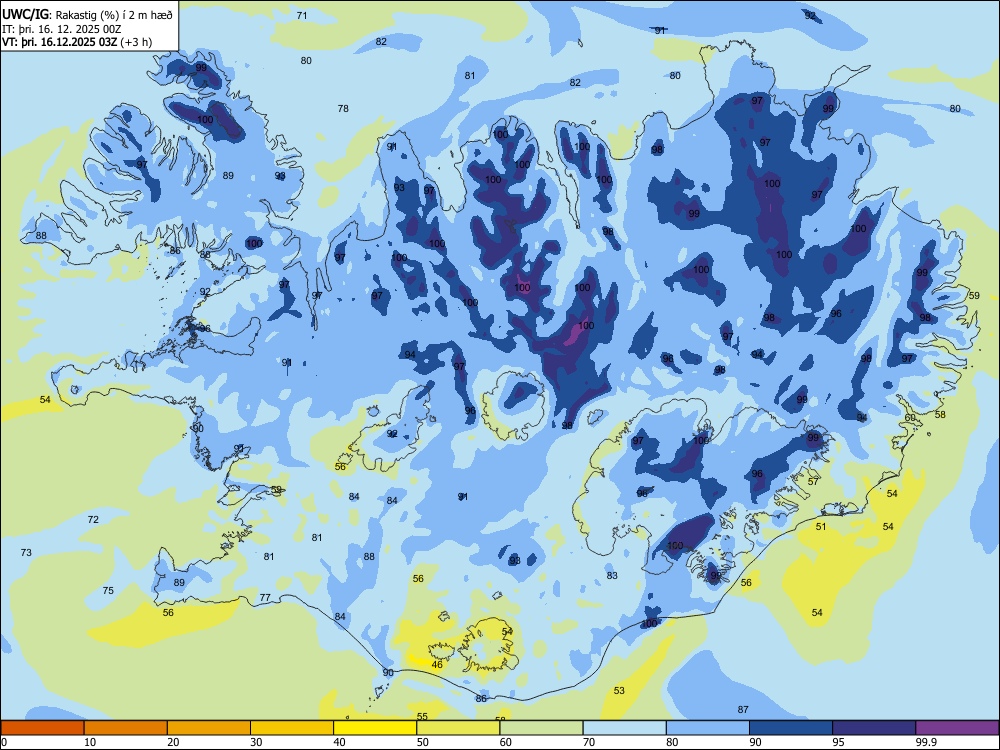Select the '53' humidity value on the map
Image resolution: width=1000 pixels, height=750 pixels.
619,691
